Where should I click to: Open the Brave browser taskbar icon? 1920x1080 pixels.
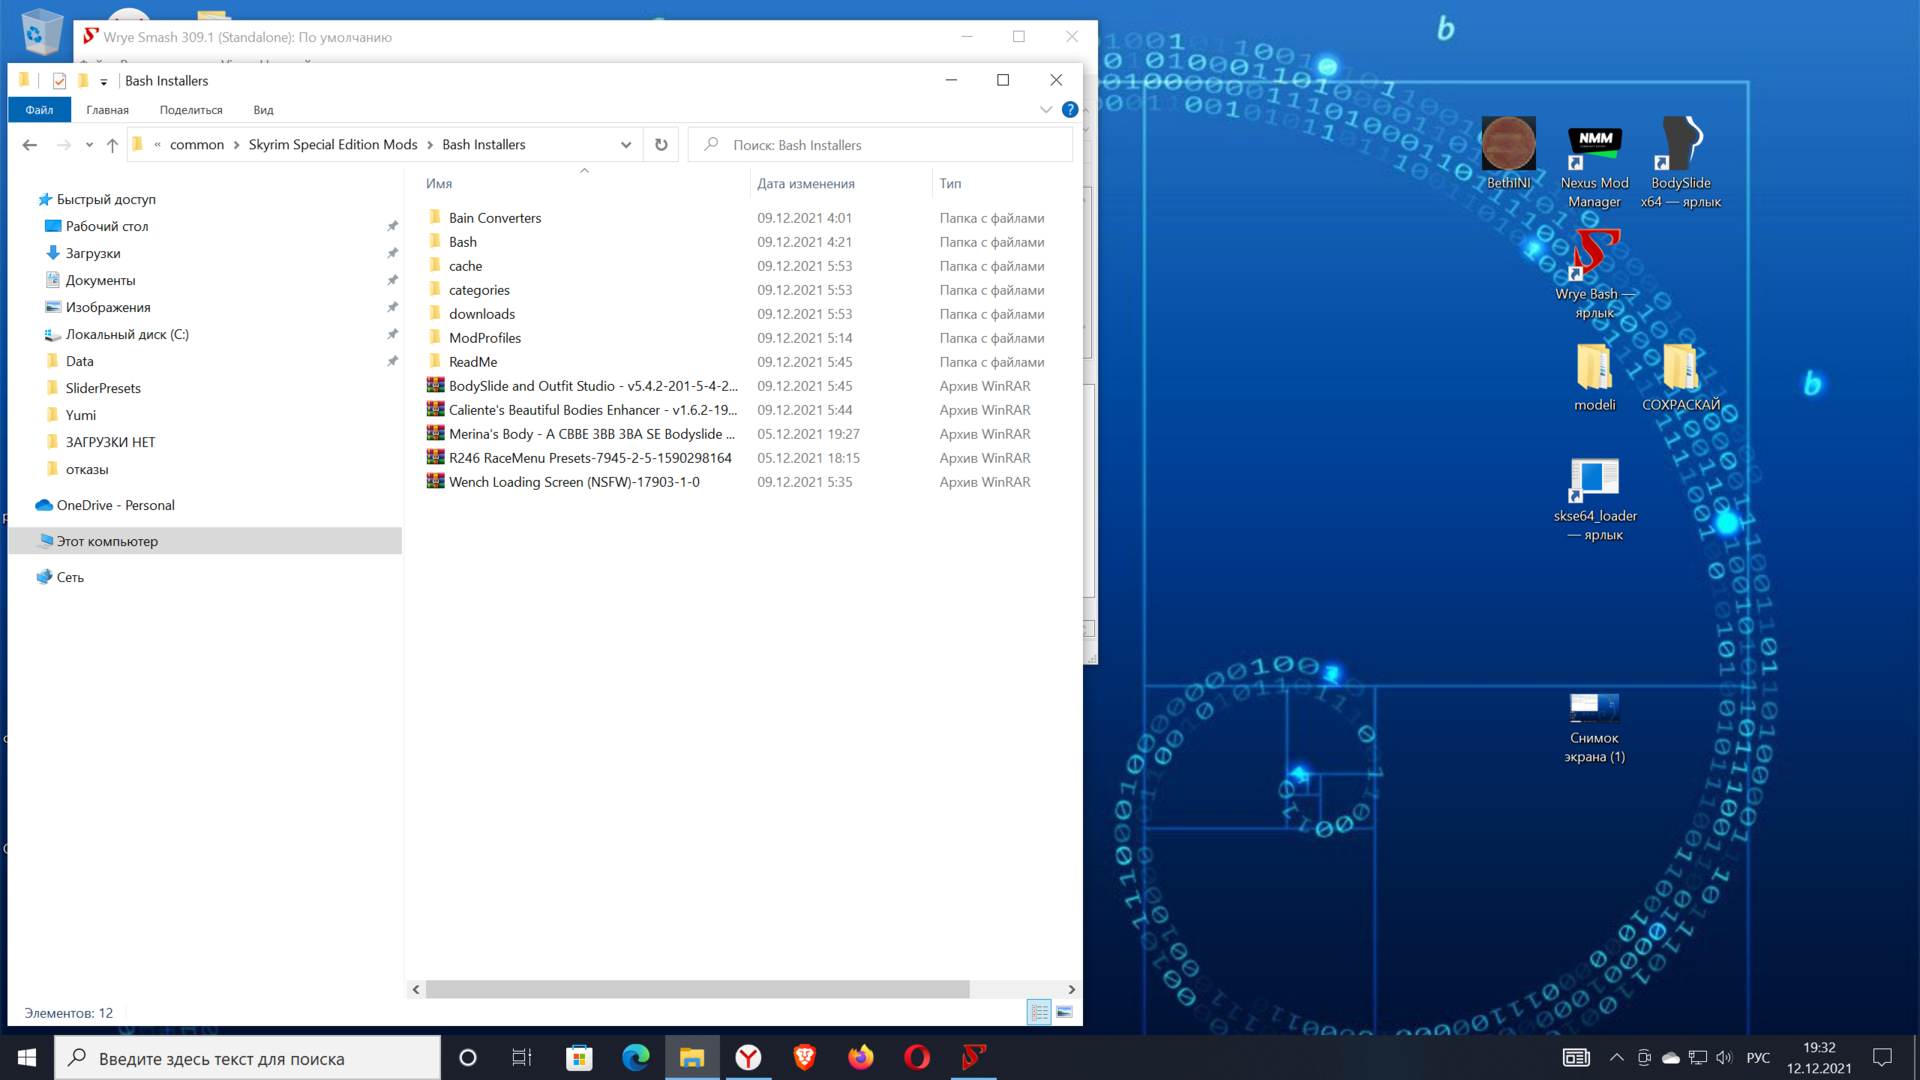pyautogui.click(x=804, y=1057)
